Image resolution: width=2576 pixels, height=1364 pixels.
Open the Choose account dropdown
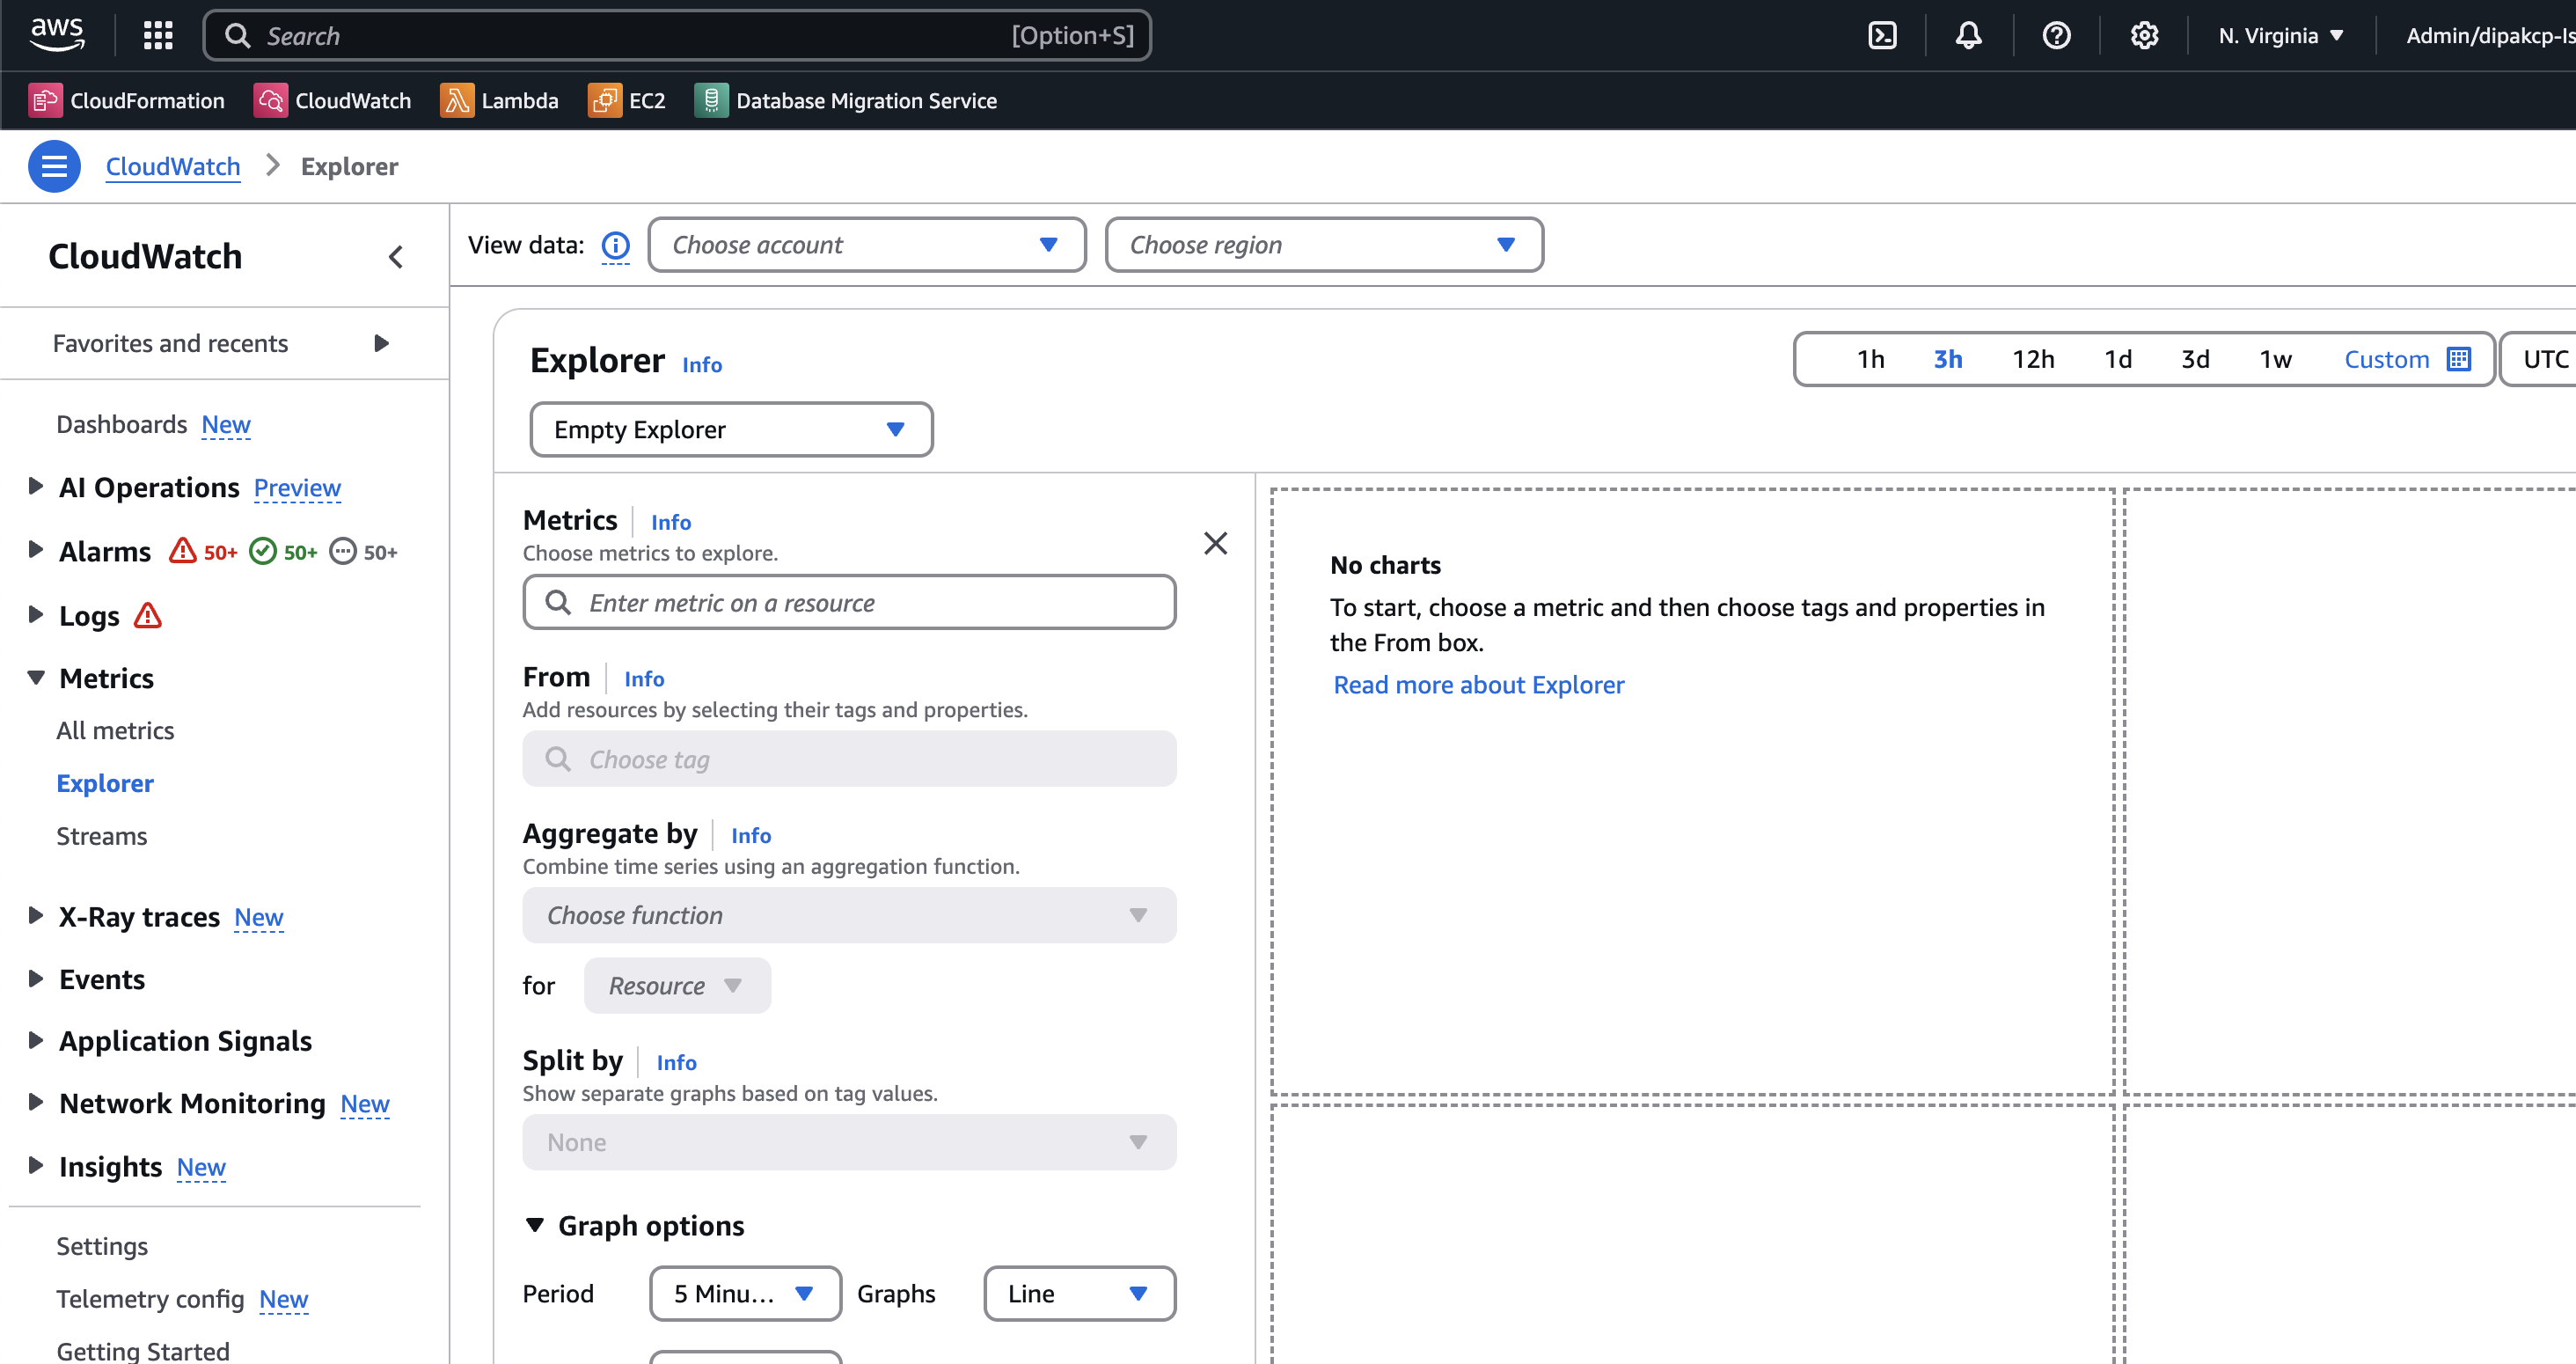pyautogui.click(x=866, y=245)
